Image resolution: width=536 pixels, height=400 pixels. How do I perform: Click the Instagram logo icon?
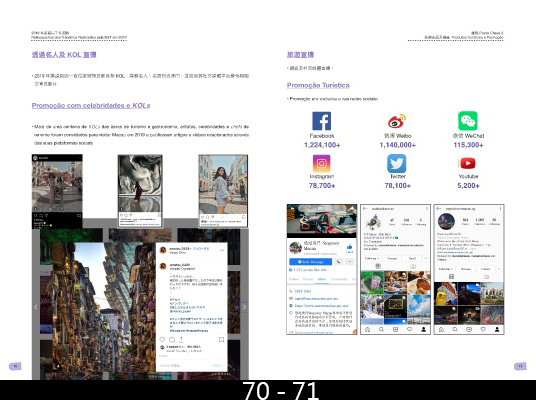pos(321,163)
